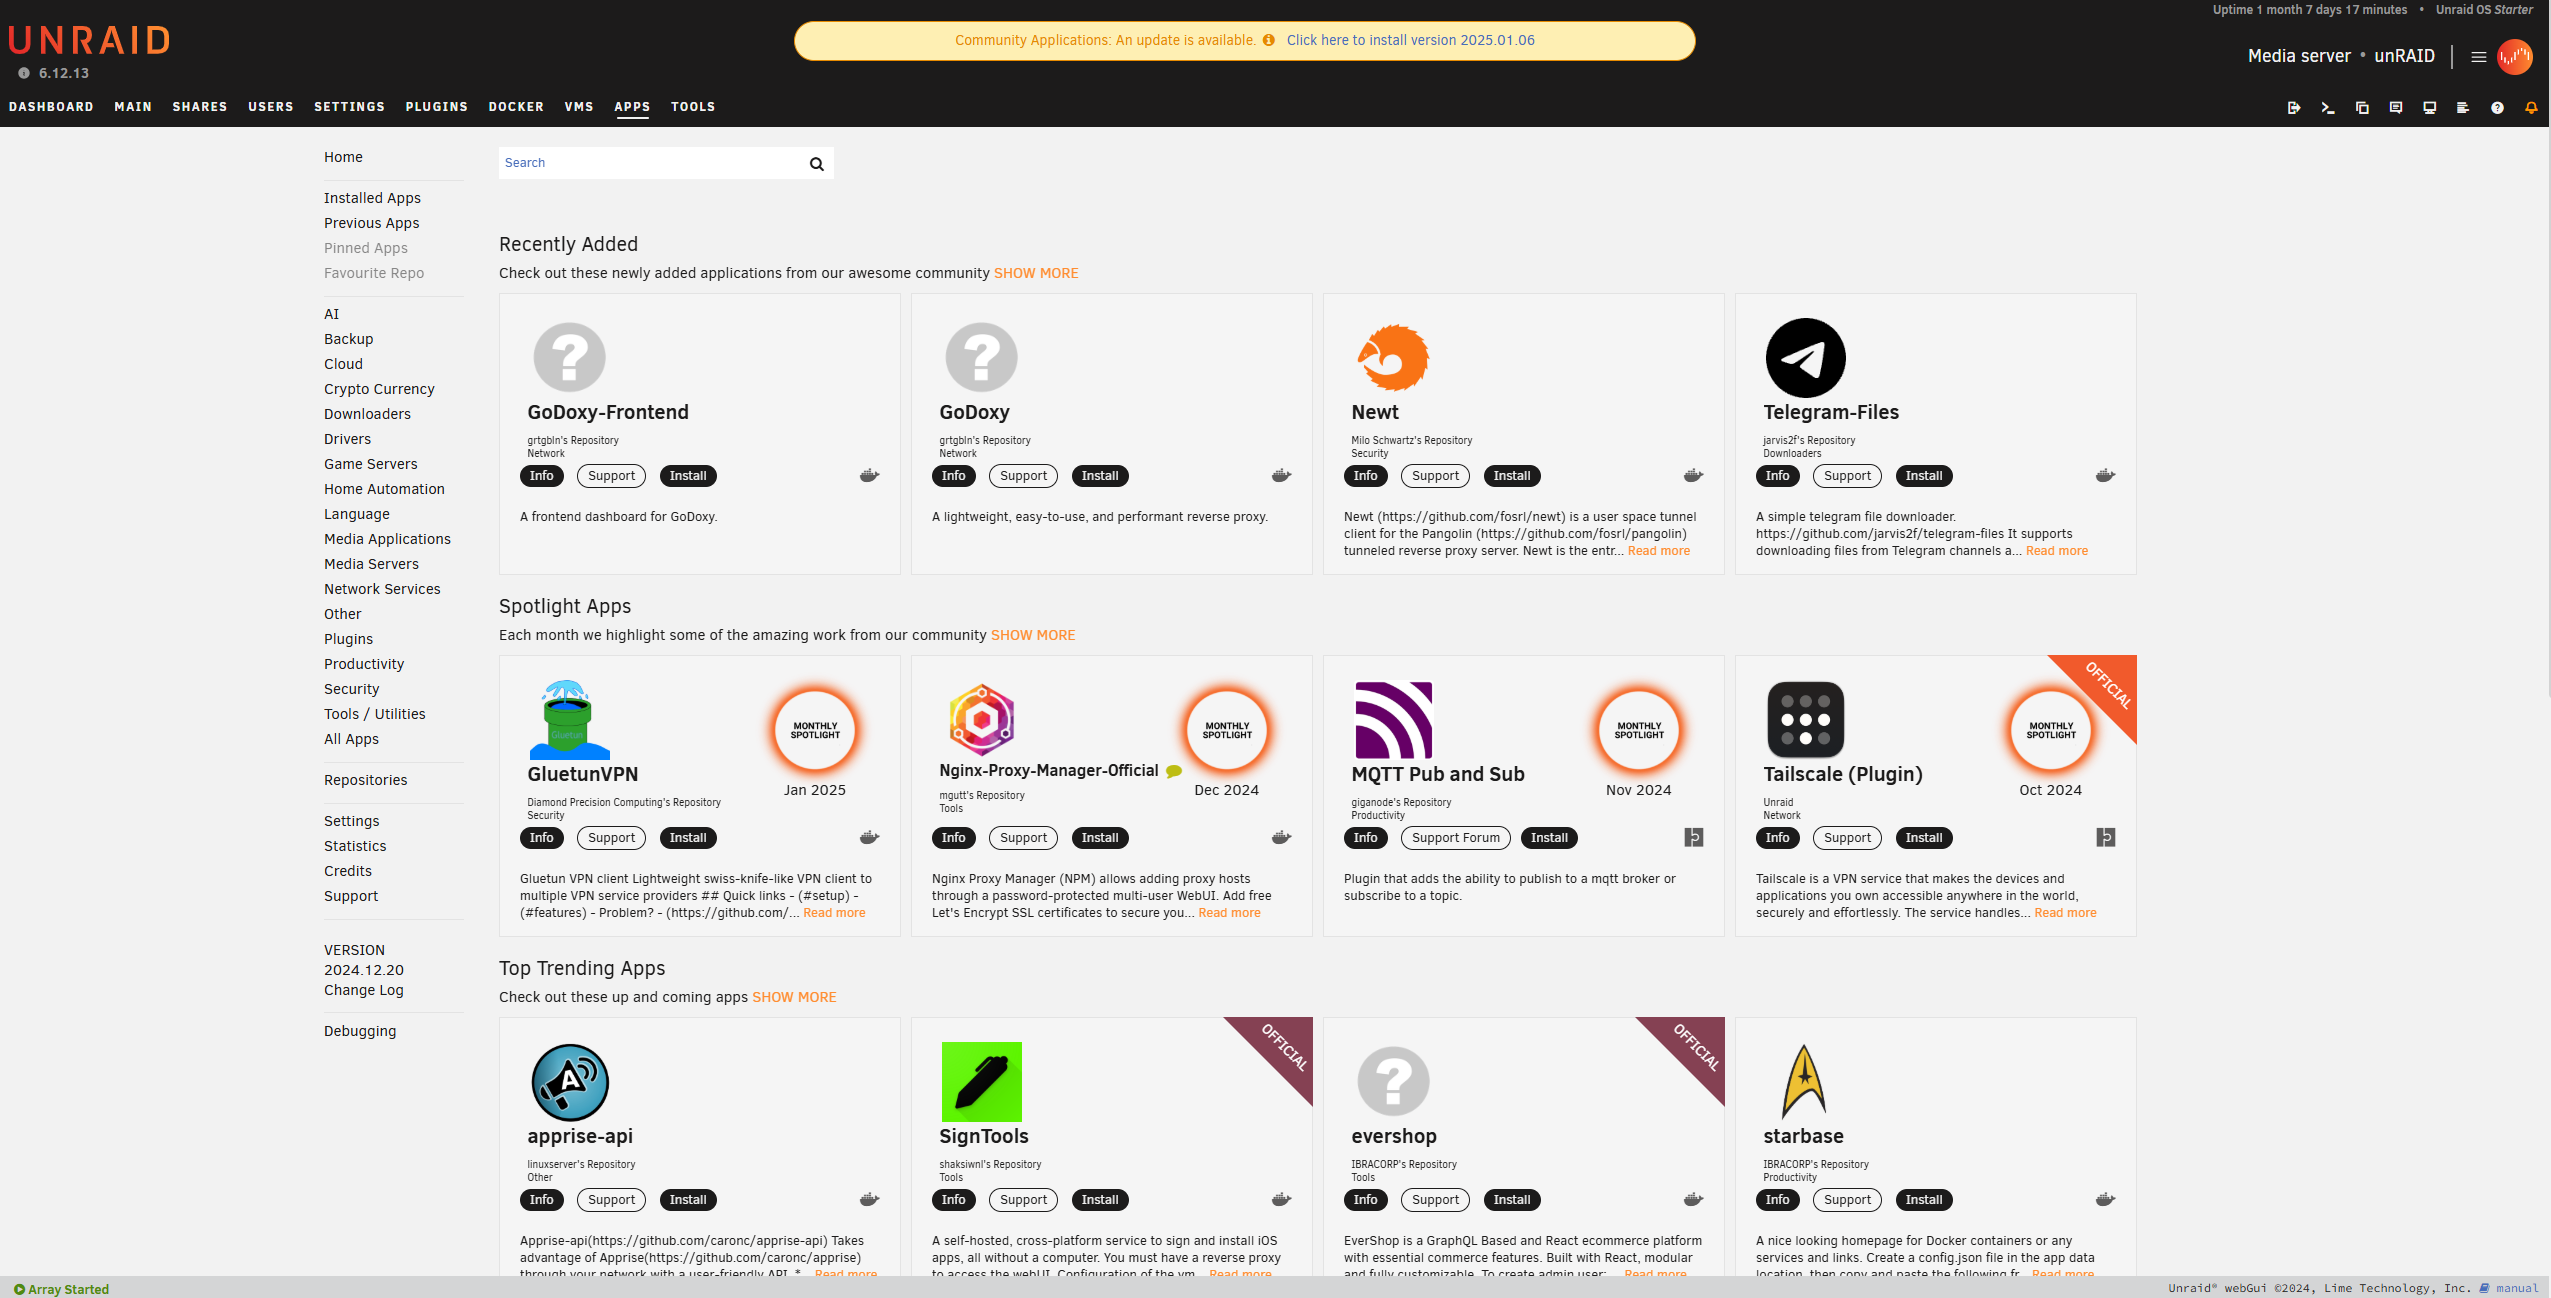Open the Debugging sidebar link
This screenshot has height=1298, width=2551.
click(359, 1031)
